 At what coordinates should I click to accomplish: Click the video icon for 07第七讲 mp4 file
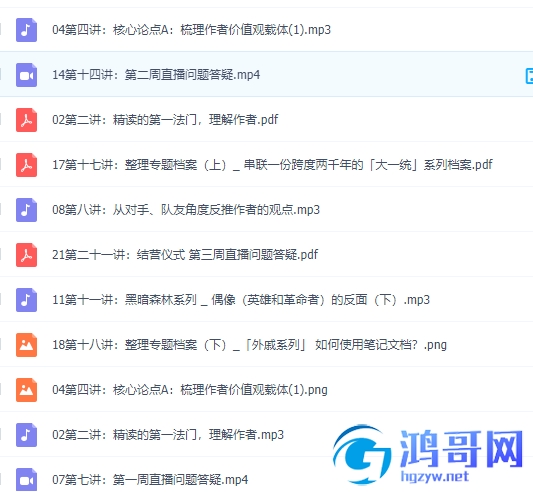click(x=27, y=480)
